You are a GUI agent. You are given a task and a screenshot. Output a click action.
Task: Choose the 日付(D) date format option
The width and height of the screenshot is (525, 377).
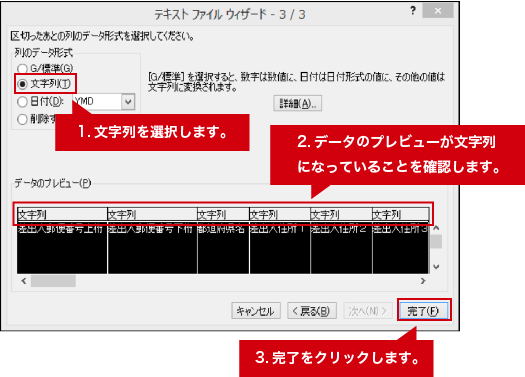click(22, 101)
